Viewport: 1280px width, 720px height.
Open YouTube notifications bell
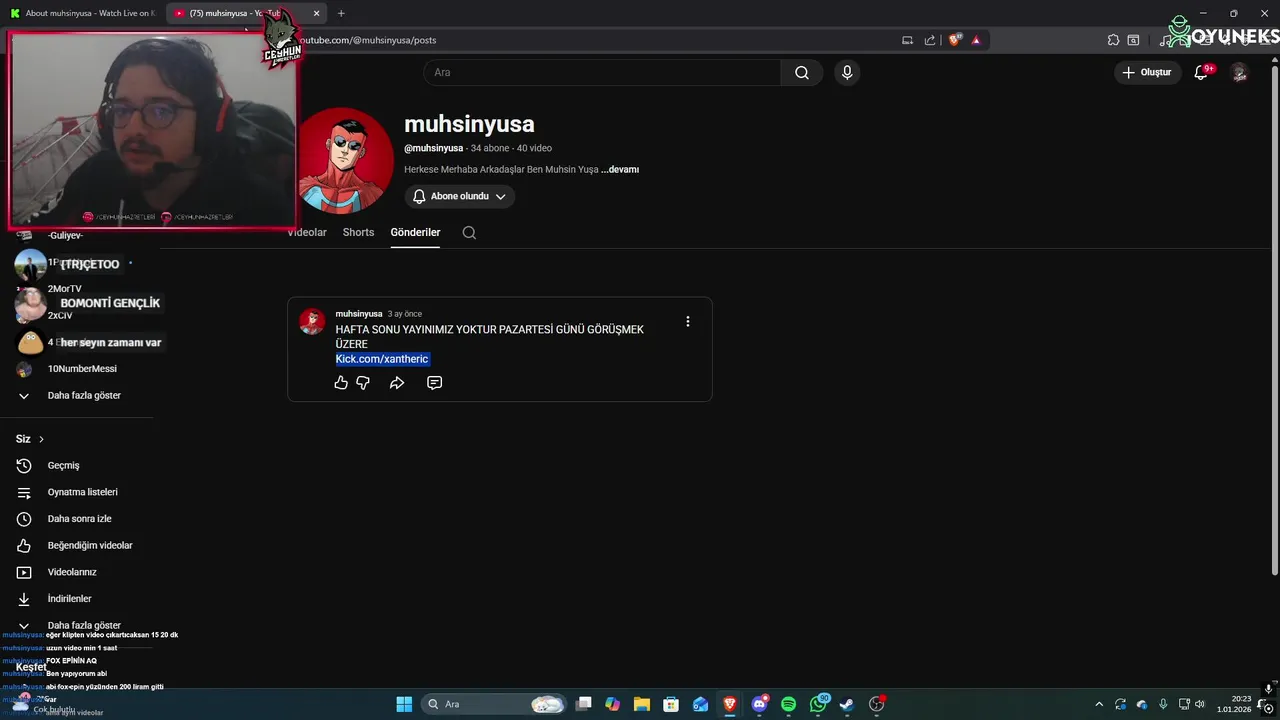pos(1202,72)
